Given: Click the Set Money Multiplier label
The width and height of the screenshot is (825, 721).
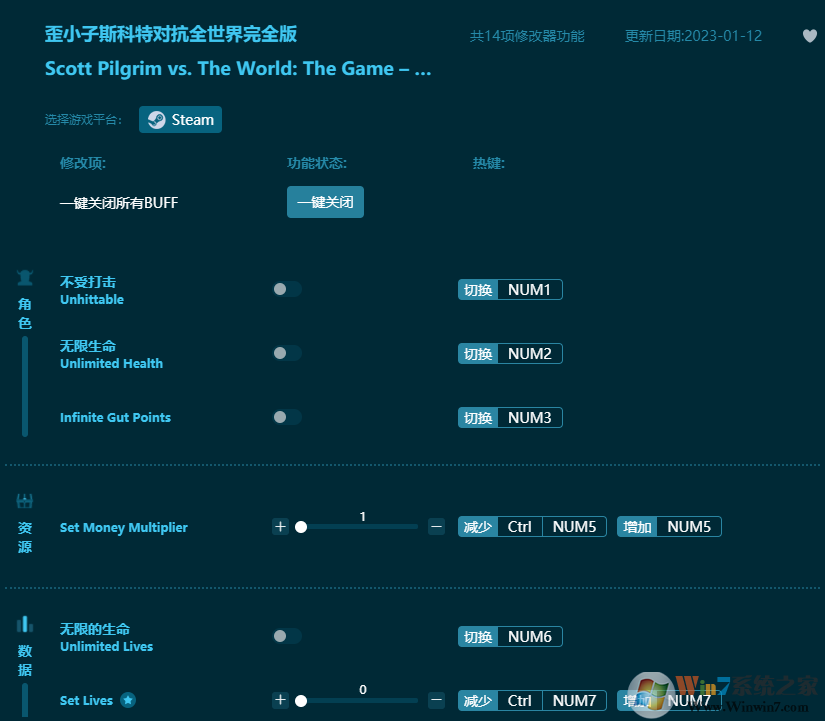Looking at the screenshot, I should click(124, 527).
